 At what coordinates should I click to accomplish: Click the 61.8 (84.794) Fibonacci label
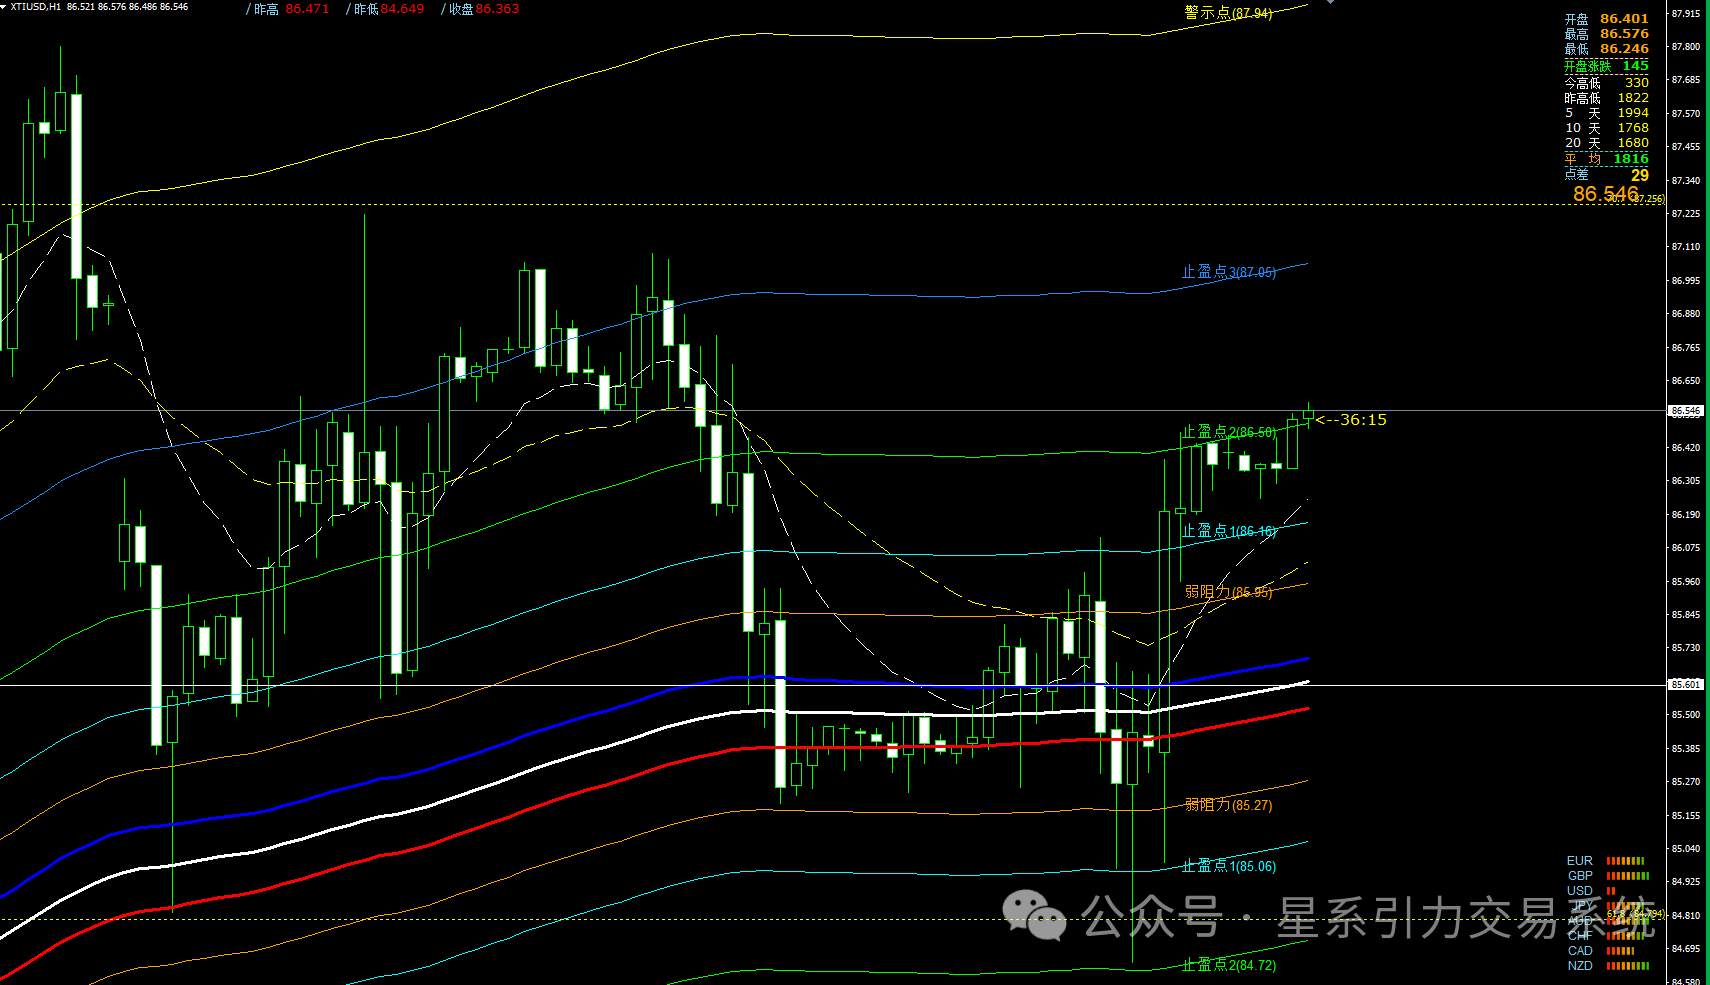[1635, 914]
